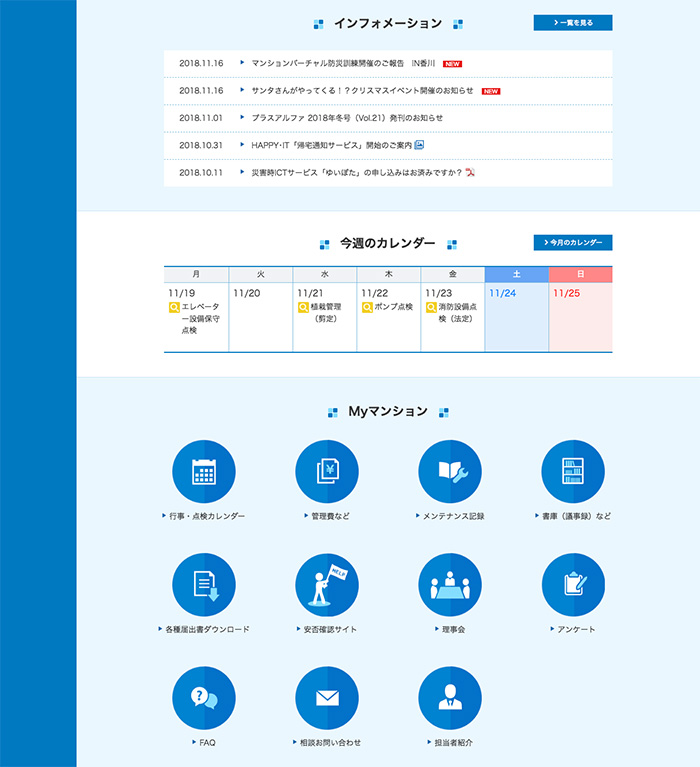Click the 一覧を見る button

click(x=573, y=23)
